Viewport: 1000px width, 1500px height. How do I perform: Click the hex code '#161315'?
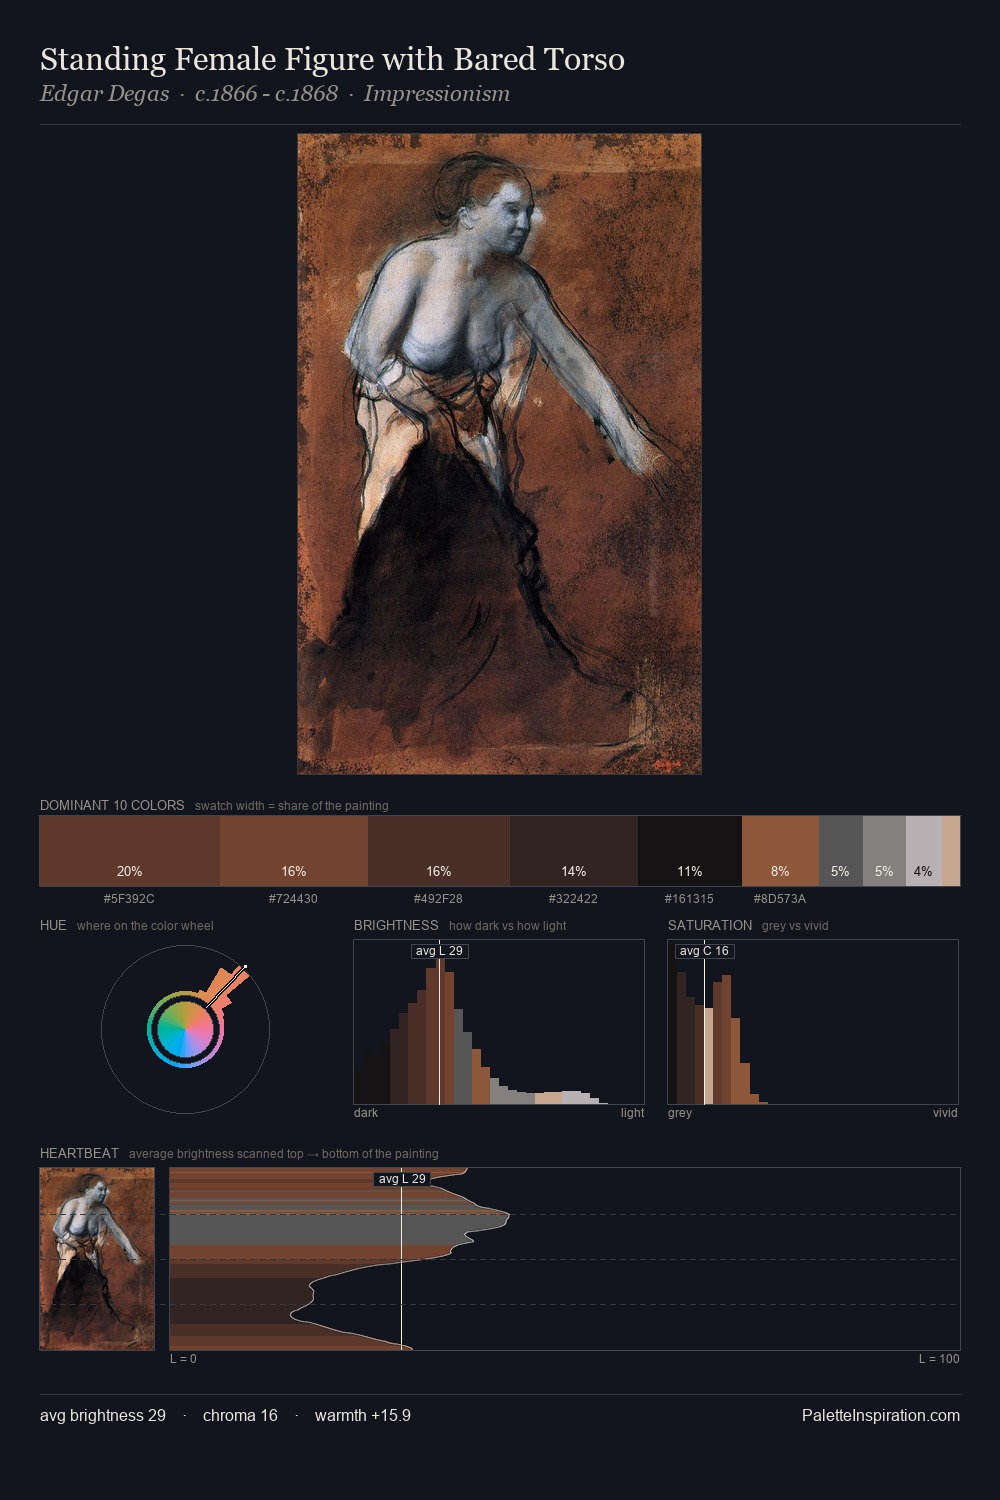click(x=689, y=899)
